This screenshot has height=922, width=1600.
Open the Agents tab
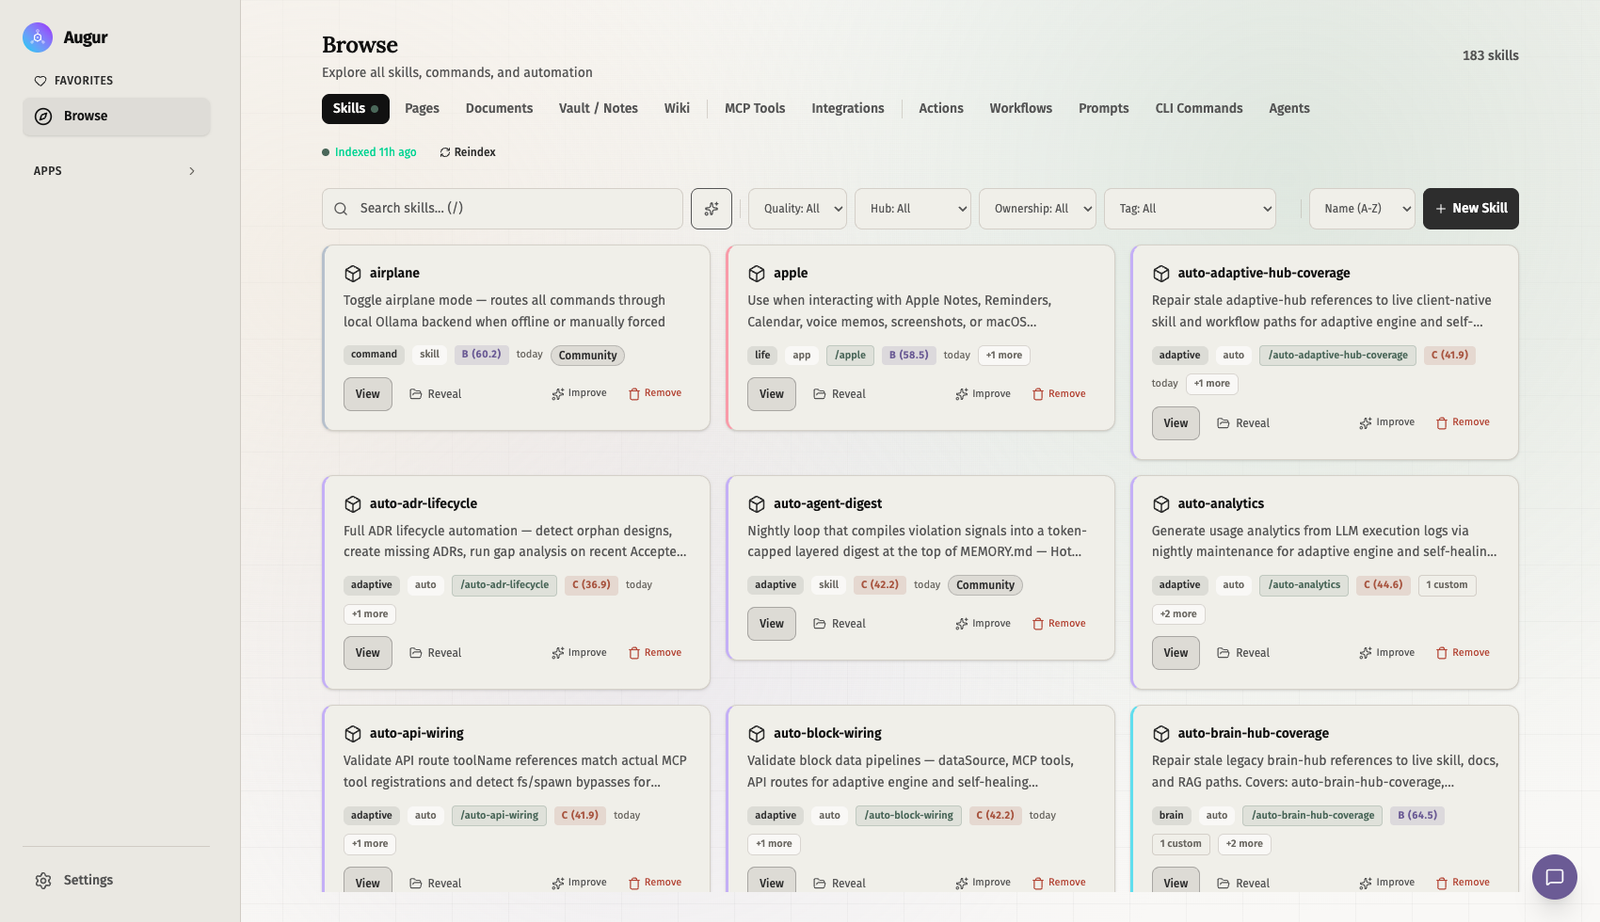(x=1289, y=108)
